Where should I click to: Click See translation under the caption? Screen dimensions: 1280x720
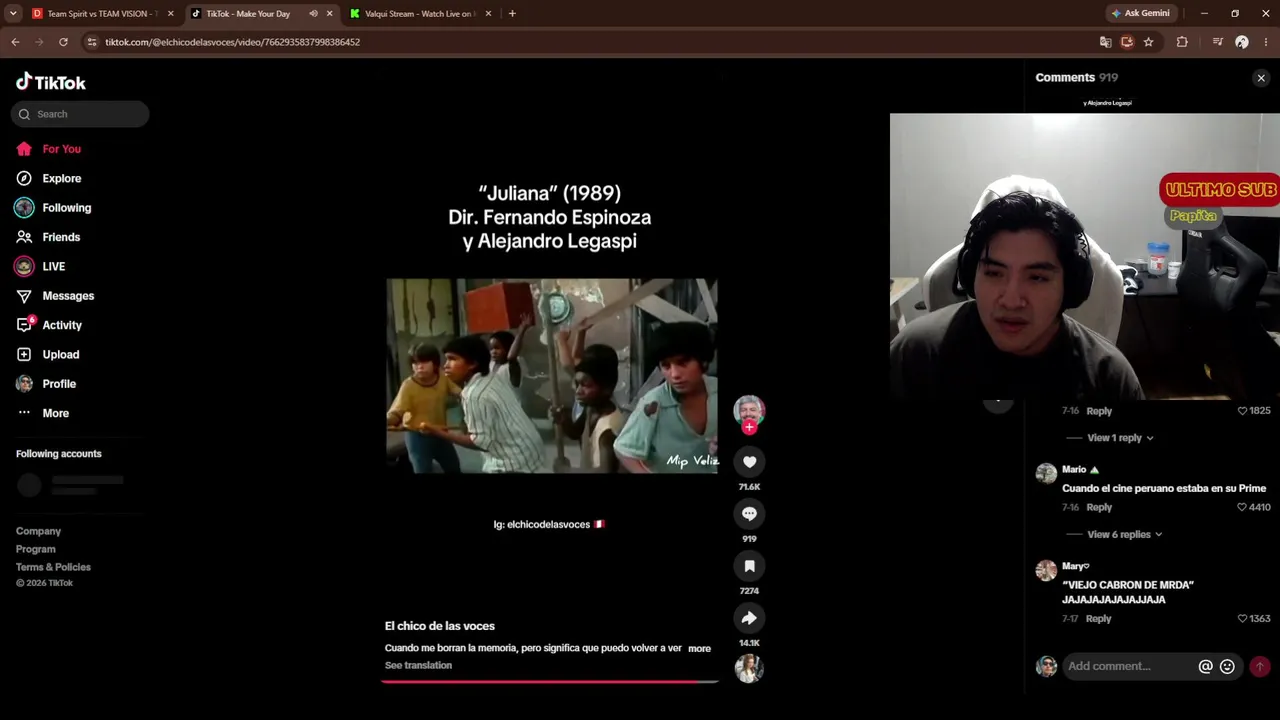tap(418, 666)
